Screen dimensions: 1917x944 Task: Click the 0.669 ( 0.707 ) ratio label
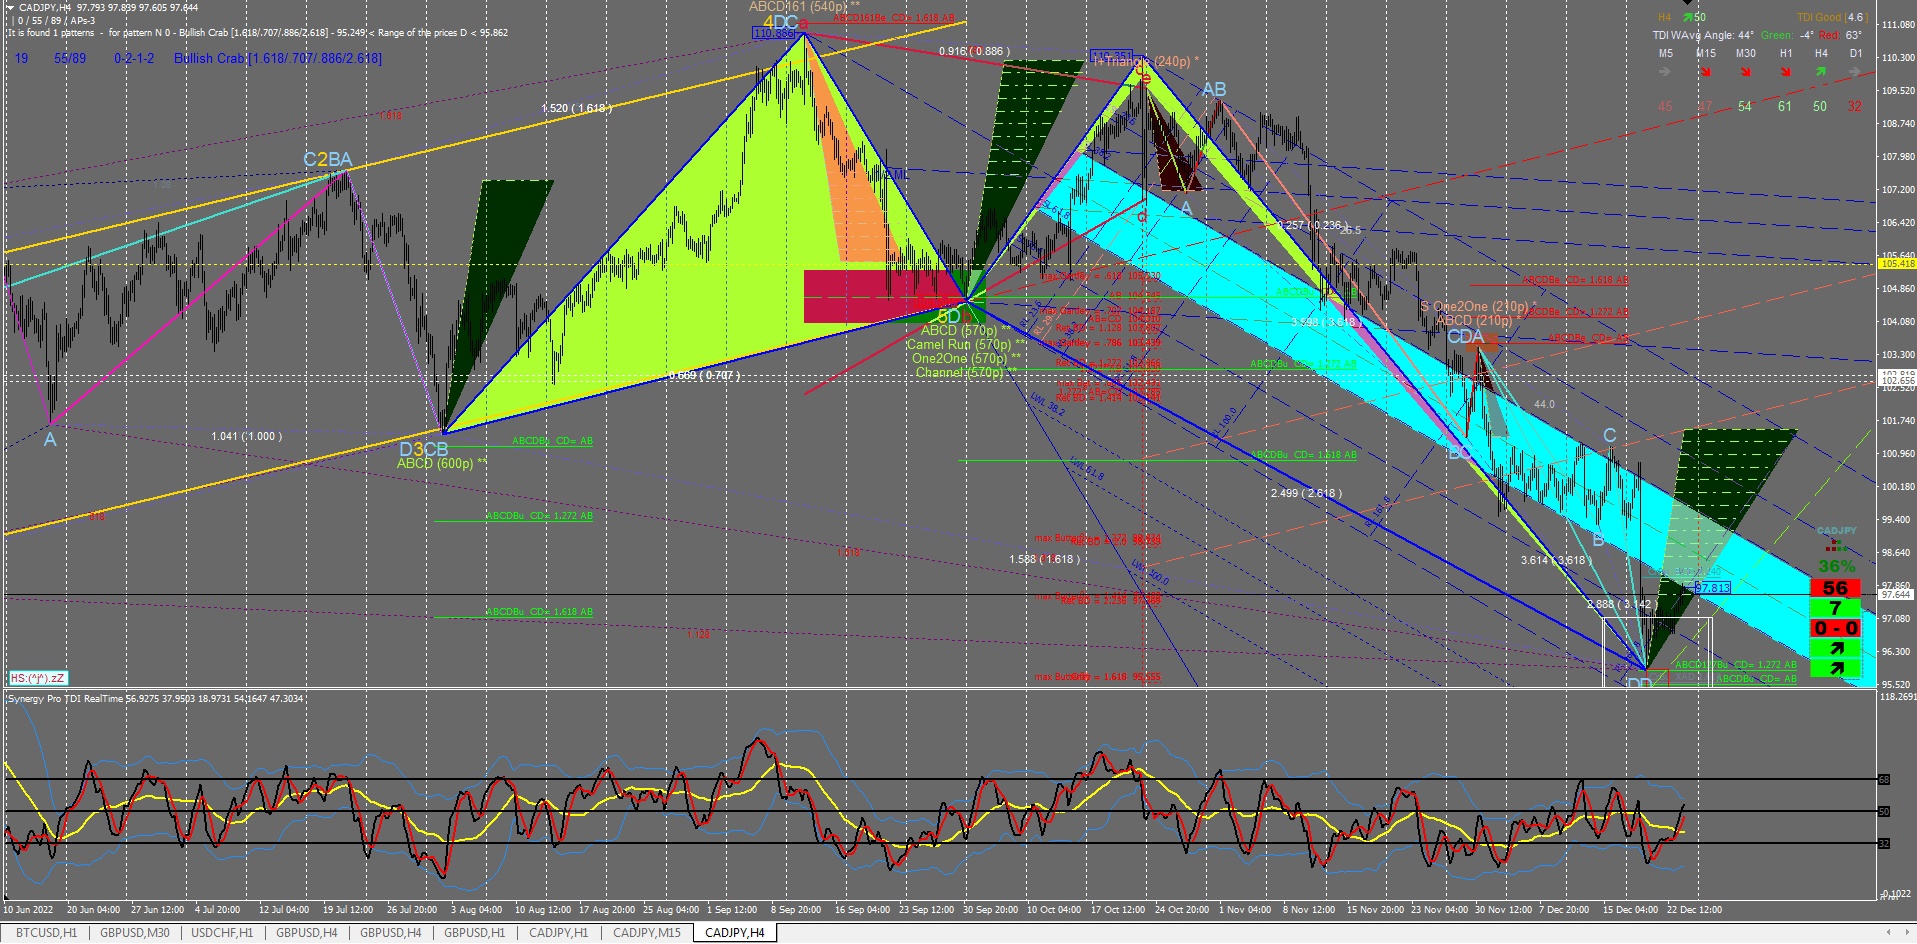(704, 376)
